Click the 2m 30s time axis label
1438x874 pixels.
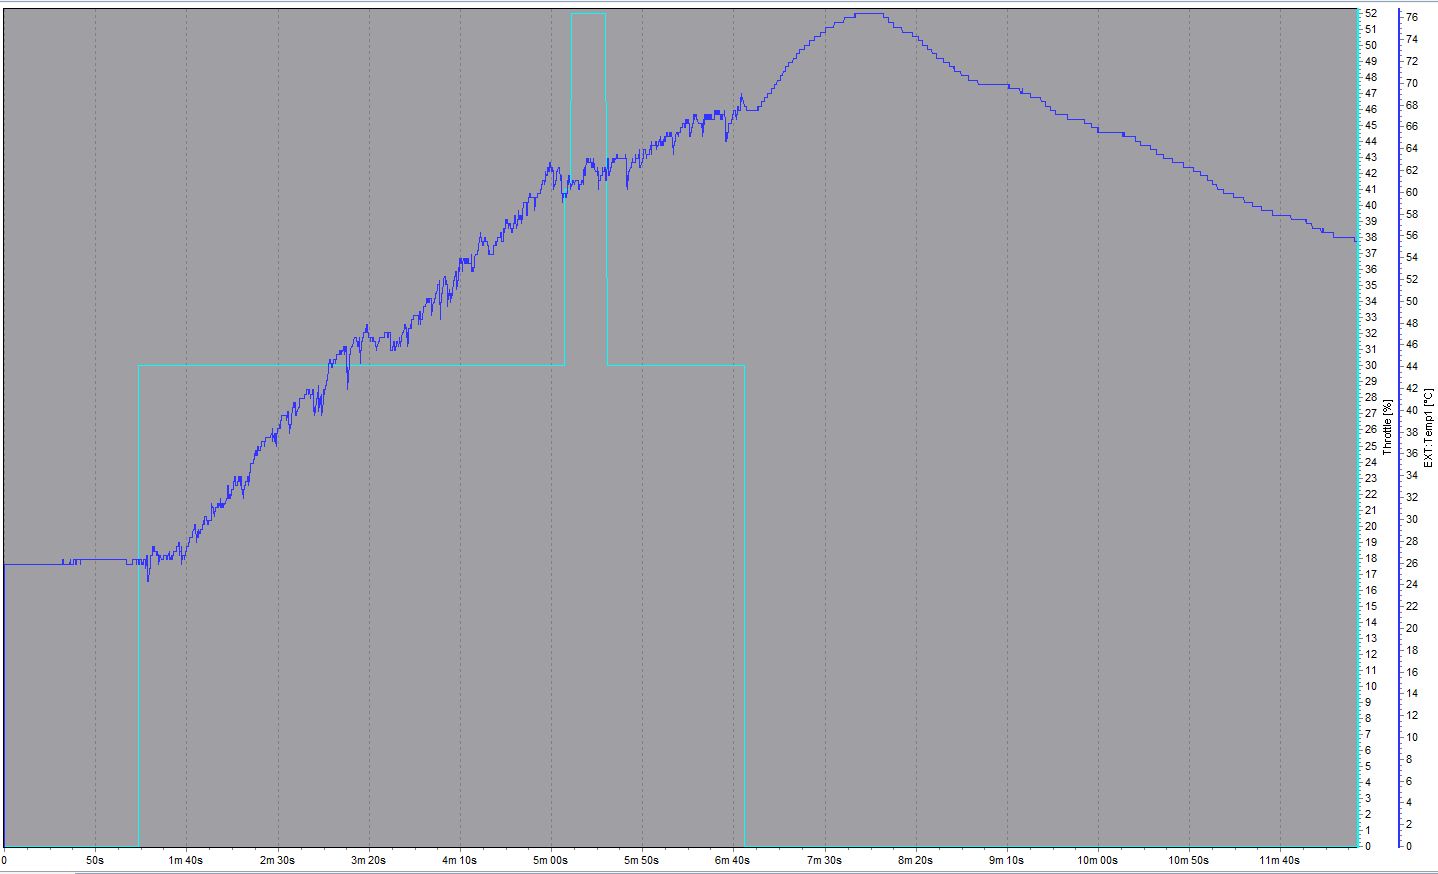point(277,859)
